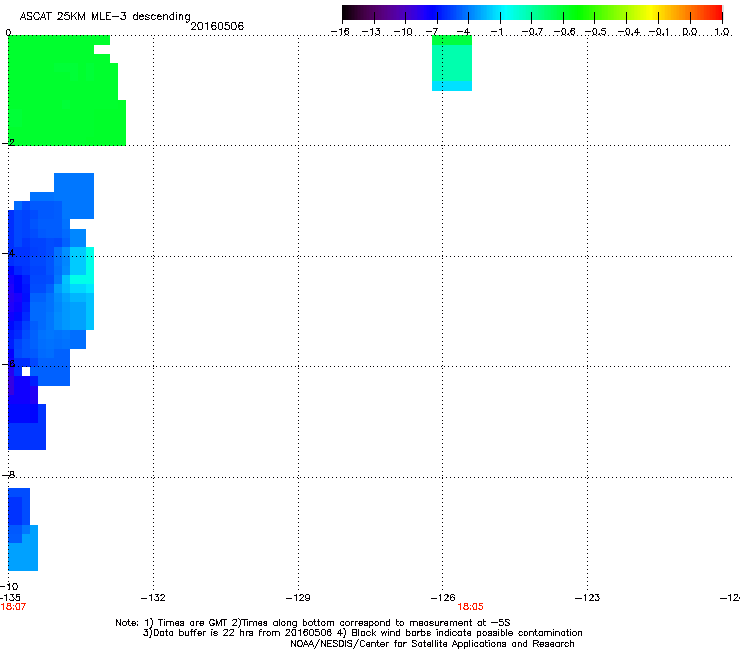Click the -129 longitude axis label

[x=298, y=598]
